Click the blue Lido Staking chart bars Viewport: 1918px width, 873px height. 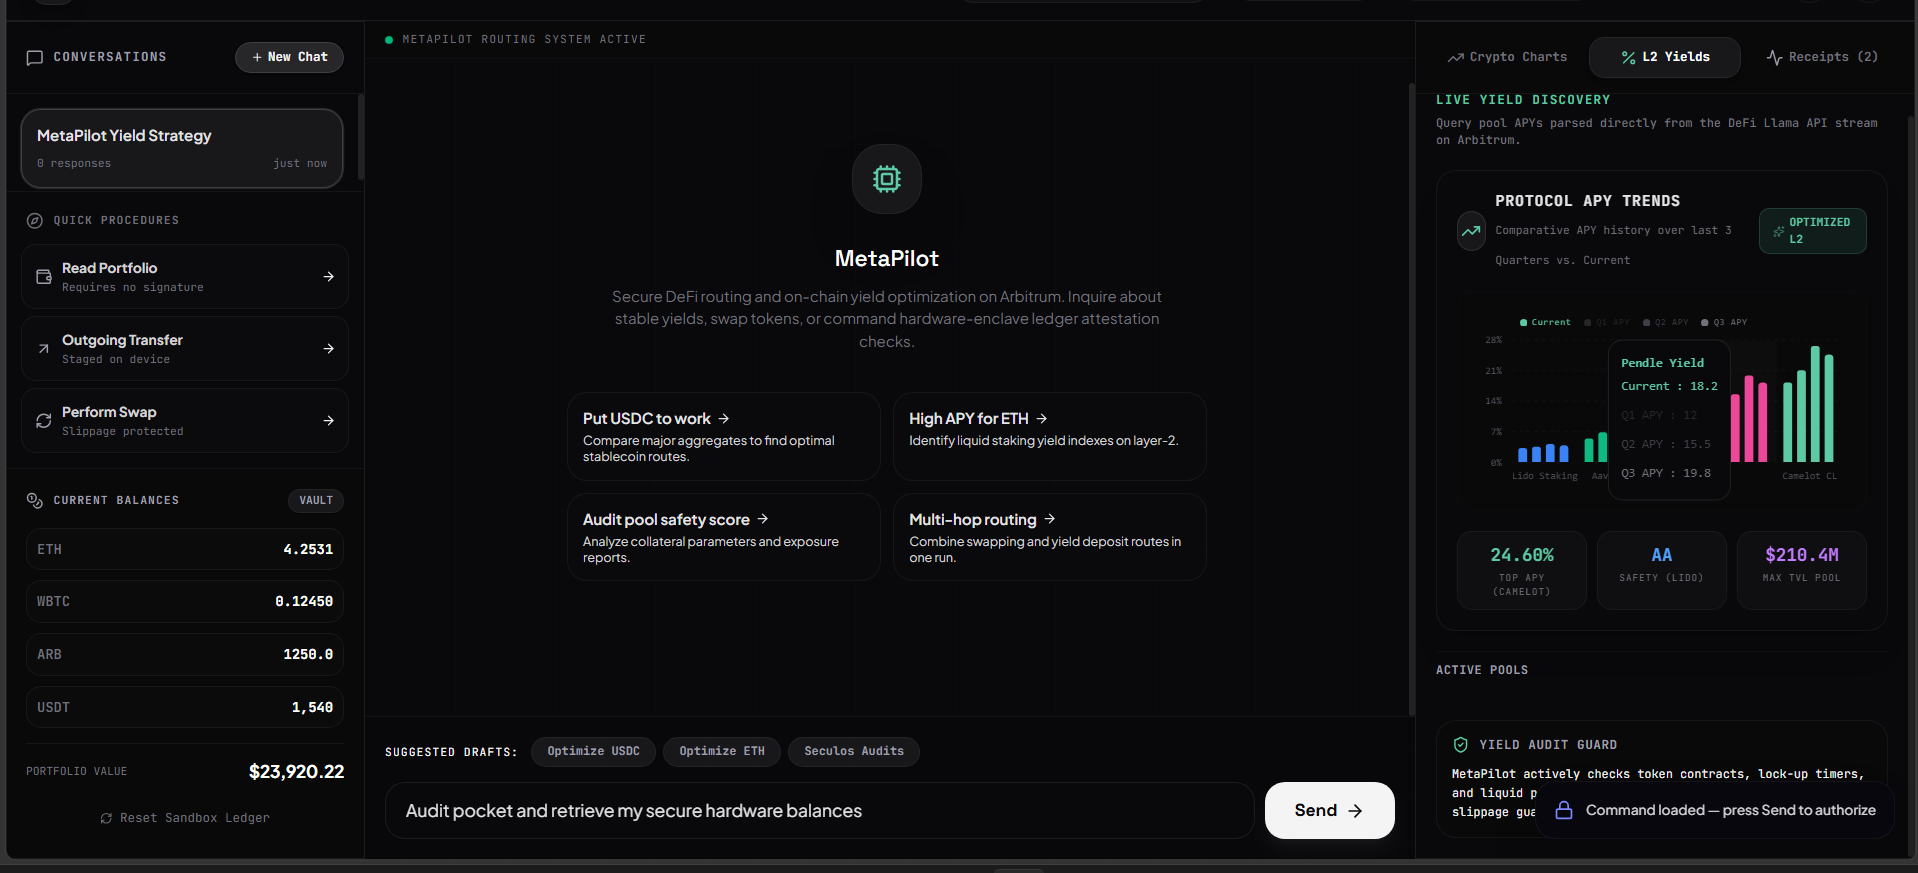tap(1543, 454)
